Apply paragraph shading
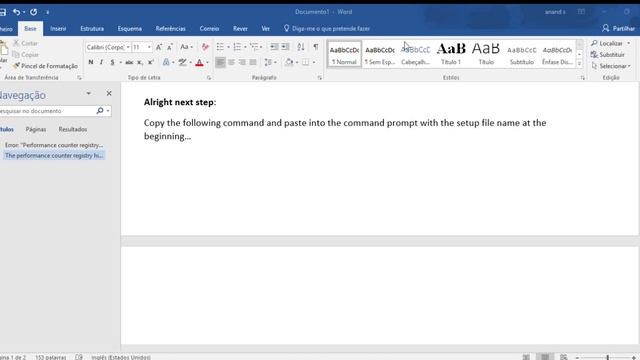 click(289, 62)
